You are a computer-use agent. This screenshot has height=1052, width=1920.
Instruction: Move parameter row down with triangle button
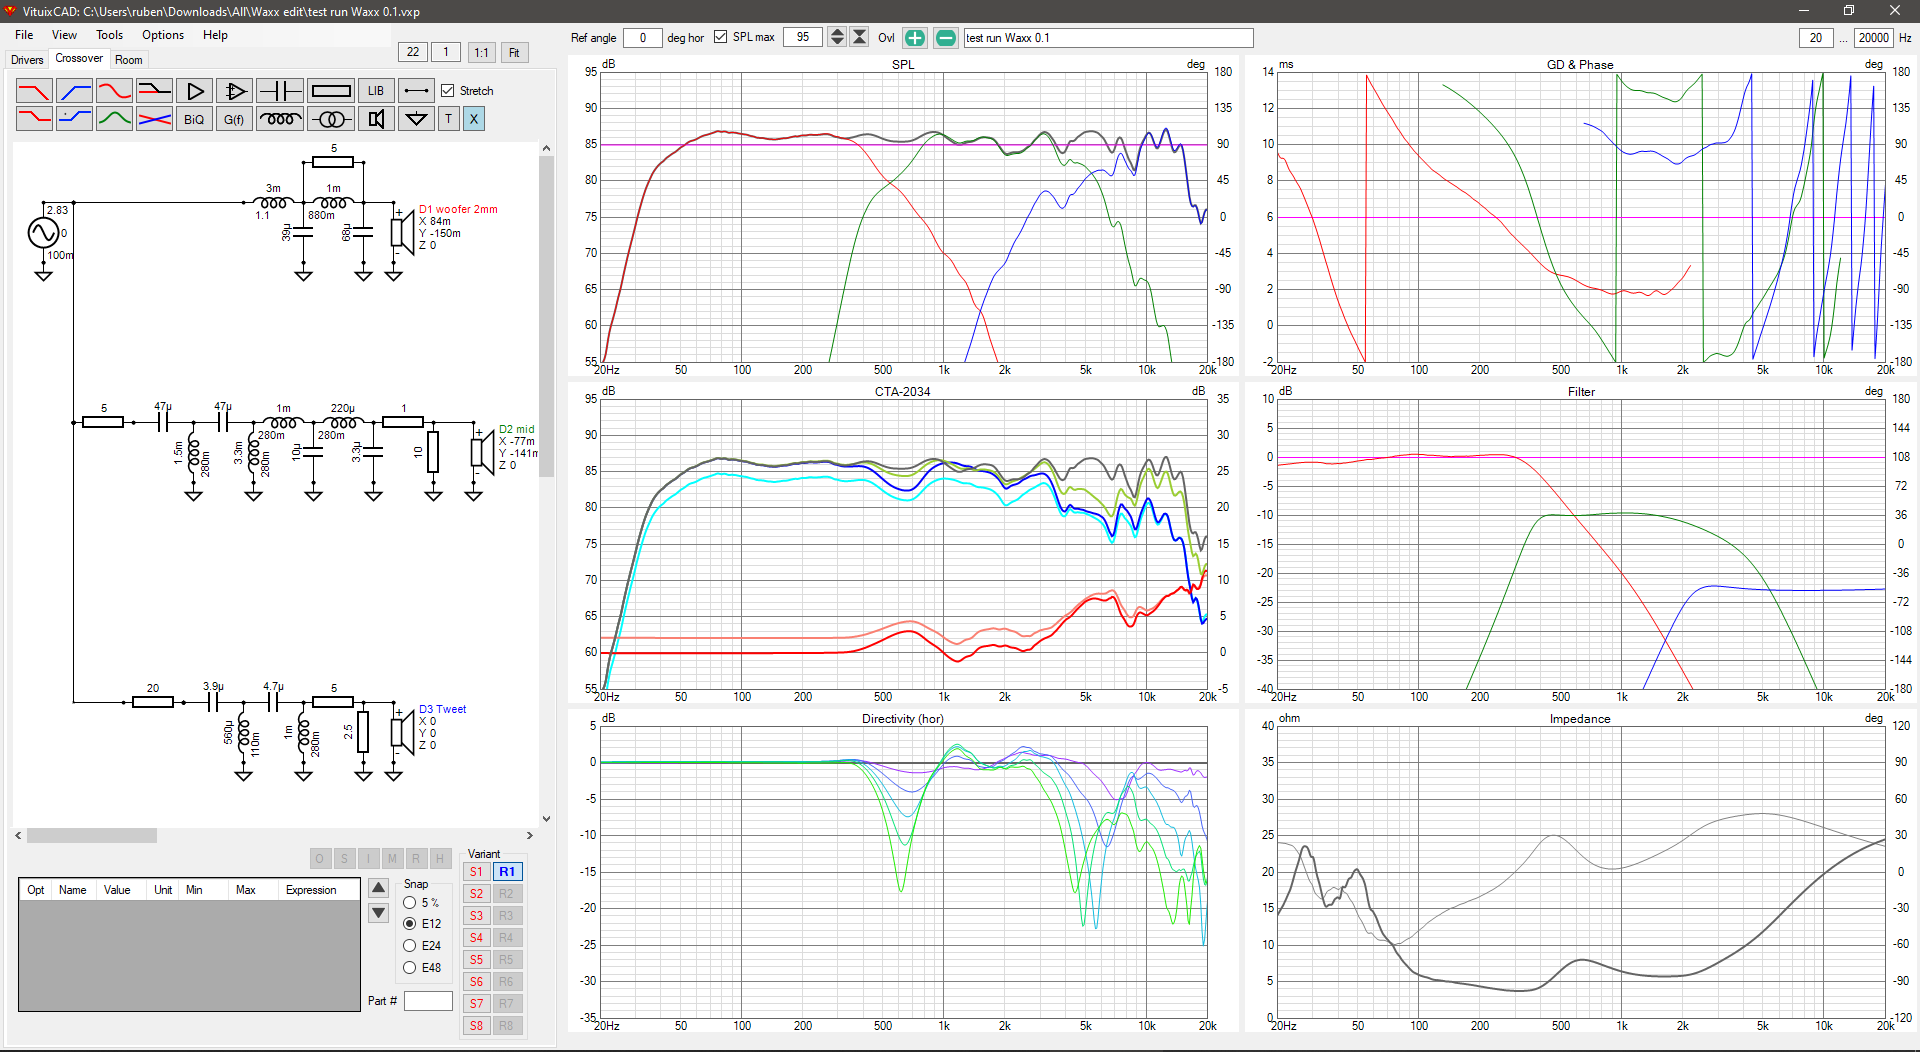pyautogui.click(x=379, y=912)
